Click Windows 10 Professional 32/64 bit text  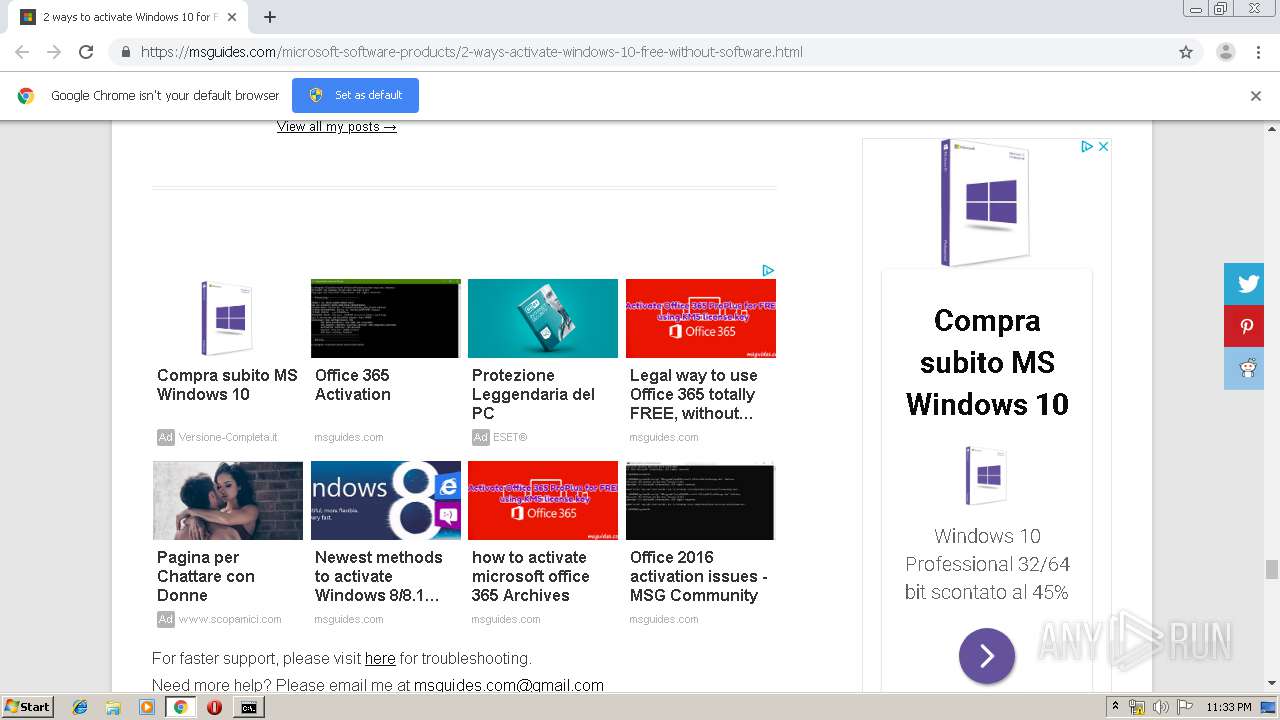coord(987,564)
